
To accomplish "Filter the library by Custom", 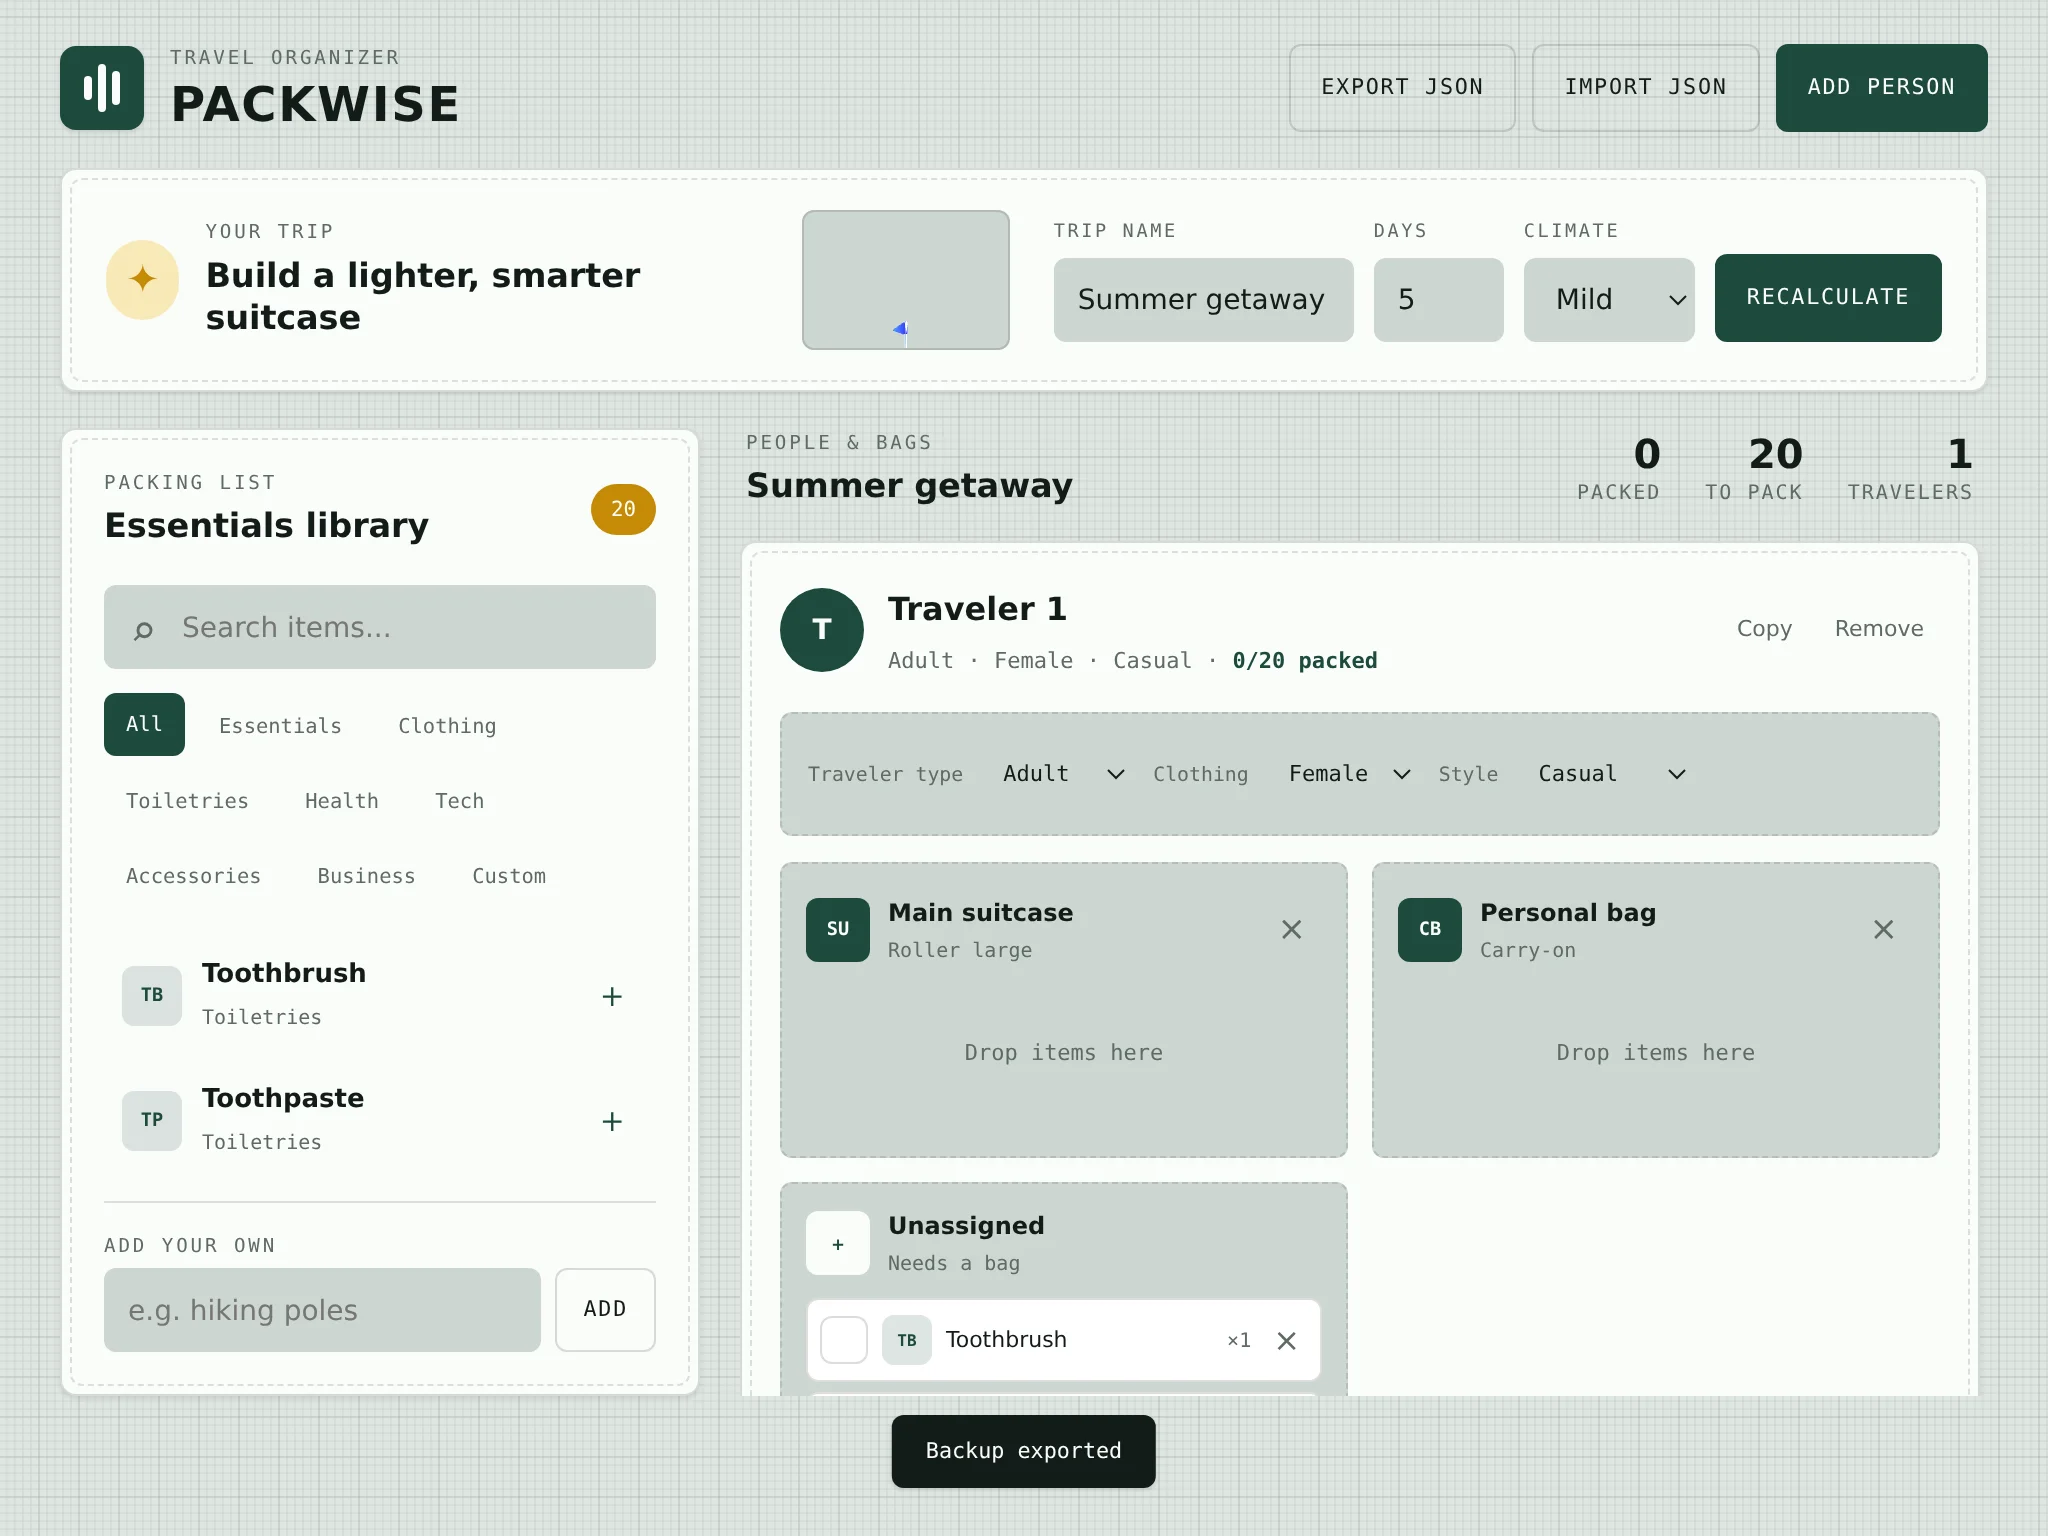I will (x=509, y=876).
